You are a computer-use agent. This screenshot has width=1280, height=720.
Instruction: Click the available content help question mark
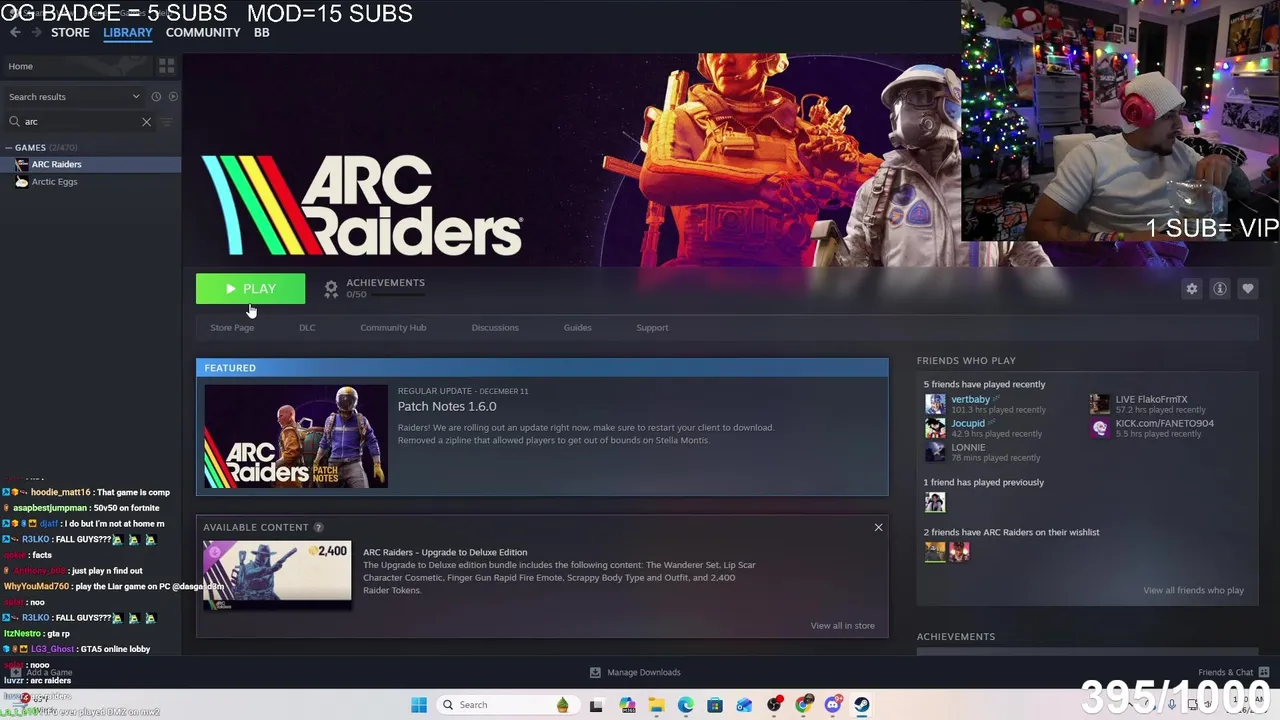318,527
